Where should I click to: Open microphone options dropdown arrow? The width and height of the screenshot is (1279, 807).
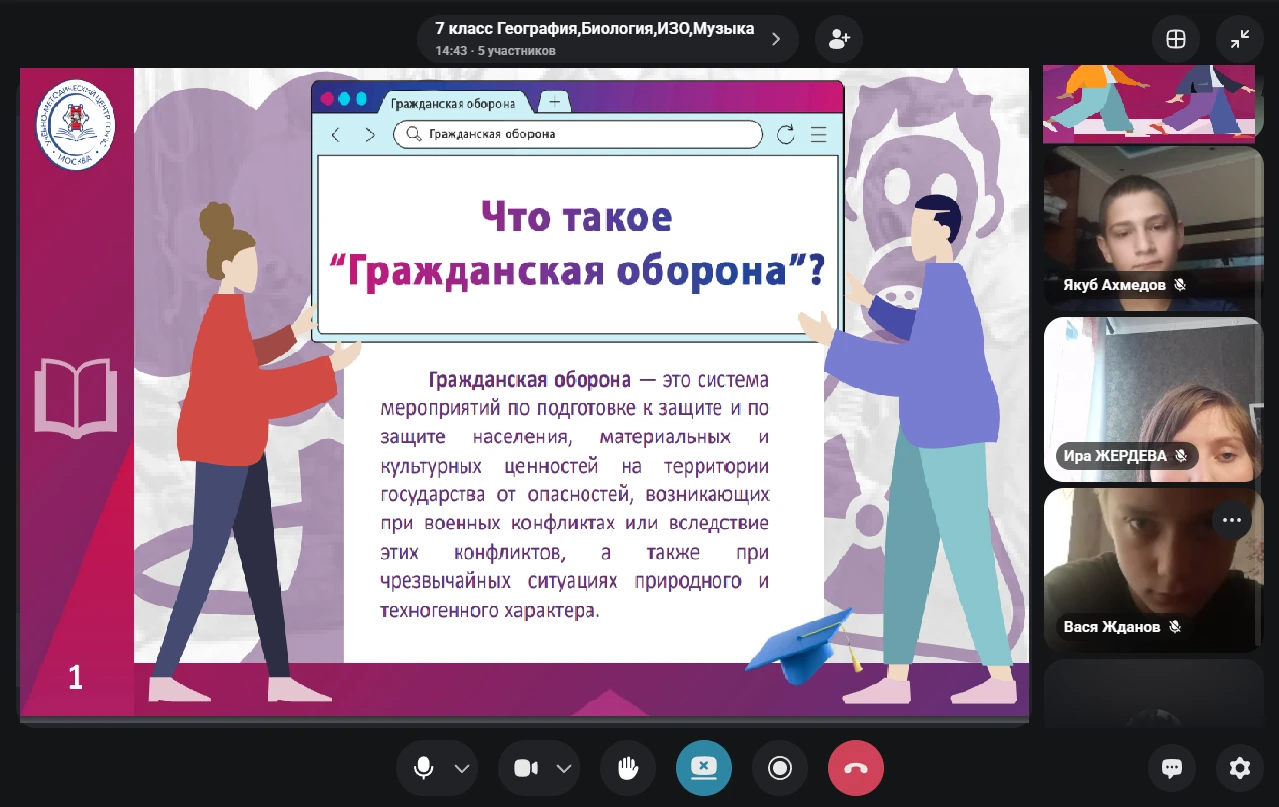pos(461,768)
